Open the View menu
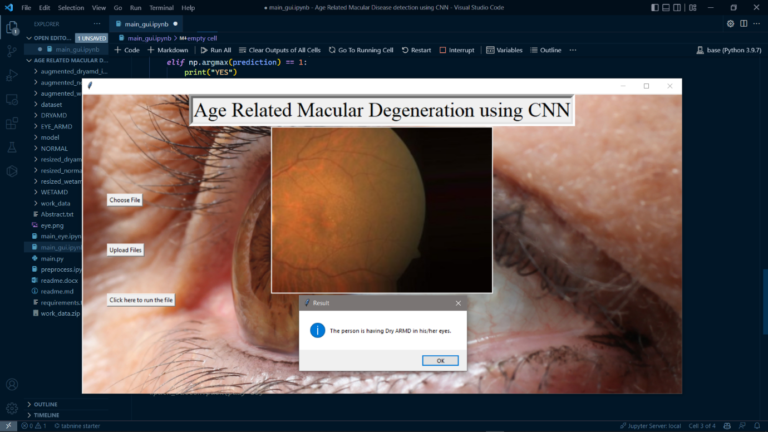Viewport: 768px width, 432px height. pyautogui.click(x=99, y=8)
